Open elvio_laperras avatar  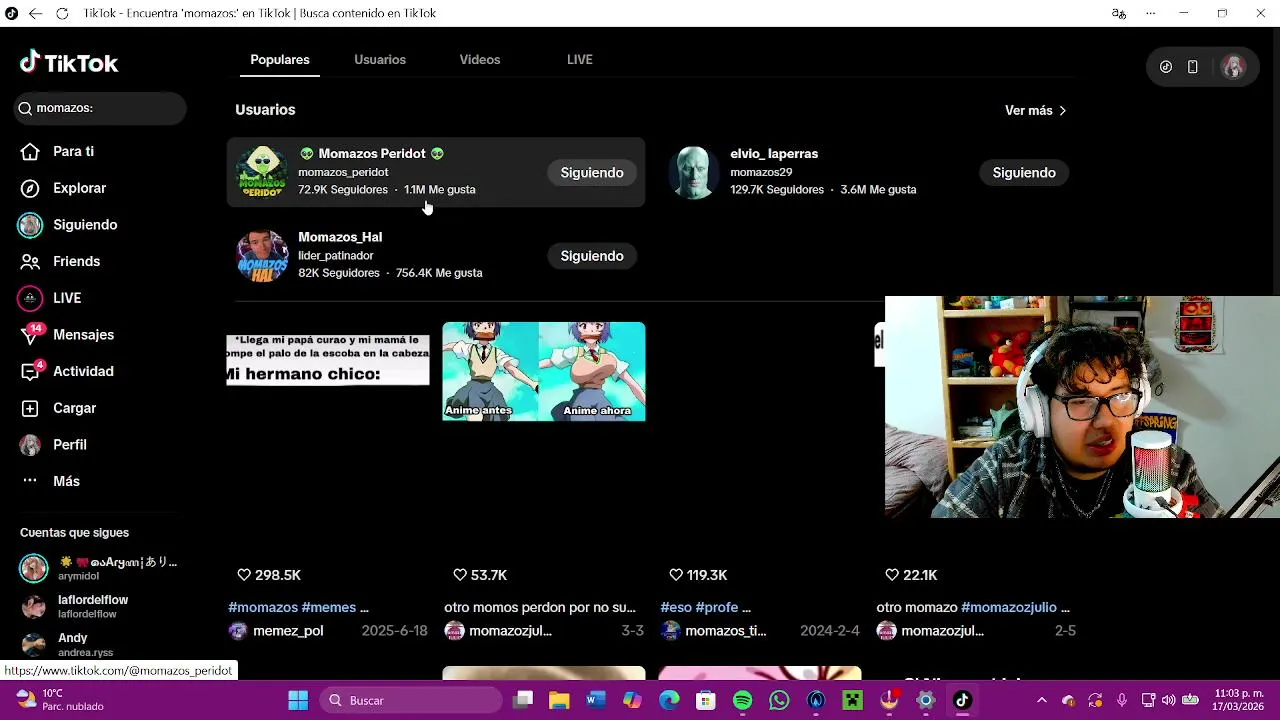click(694, 172)
